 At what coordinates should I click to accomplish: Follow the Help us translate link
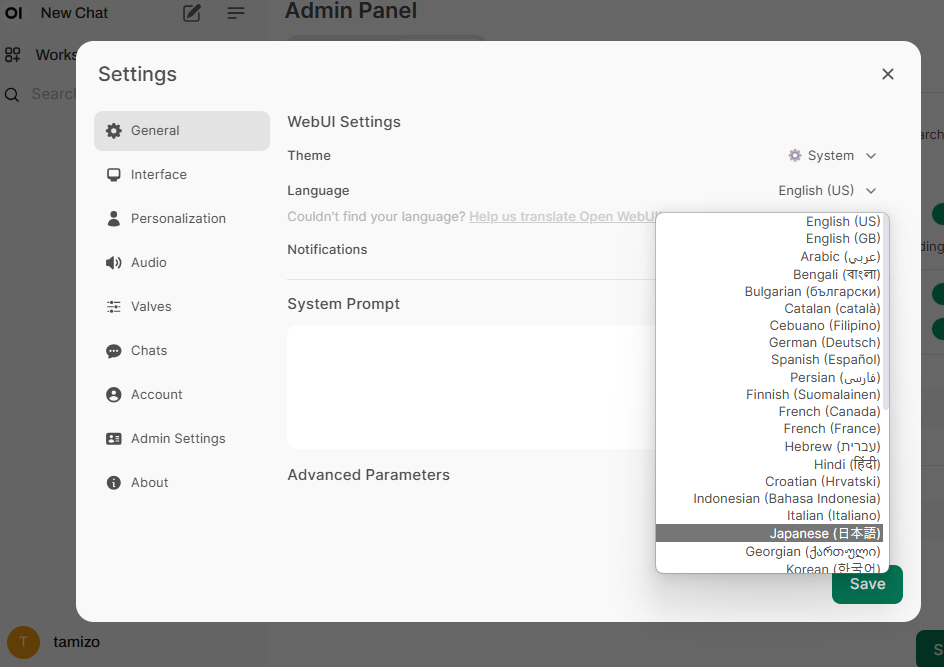[562, 217]
